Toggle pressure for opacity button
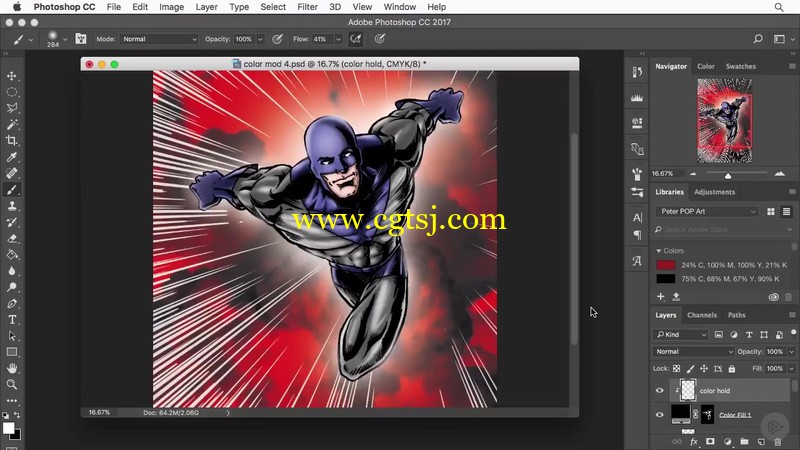The height and width of the screenshot is (450, 800). tap(278, 39)
